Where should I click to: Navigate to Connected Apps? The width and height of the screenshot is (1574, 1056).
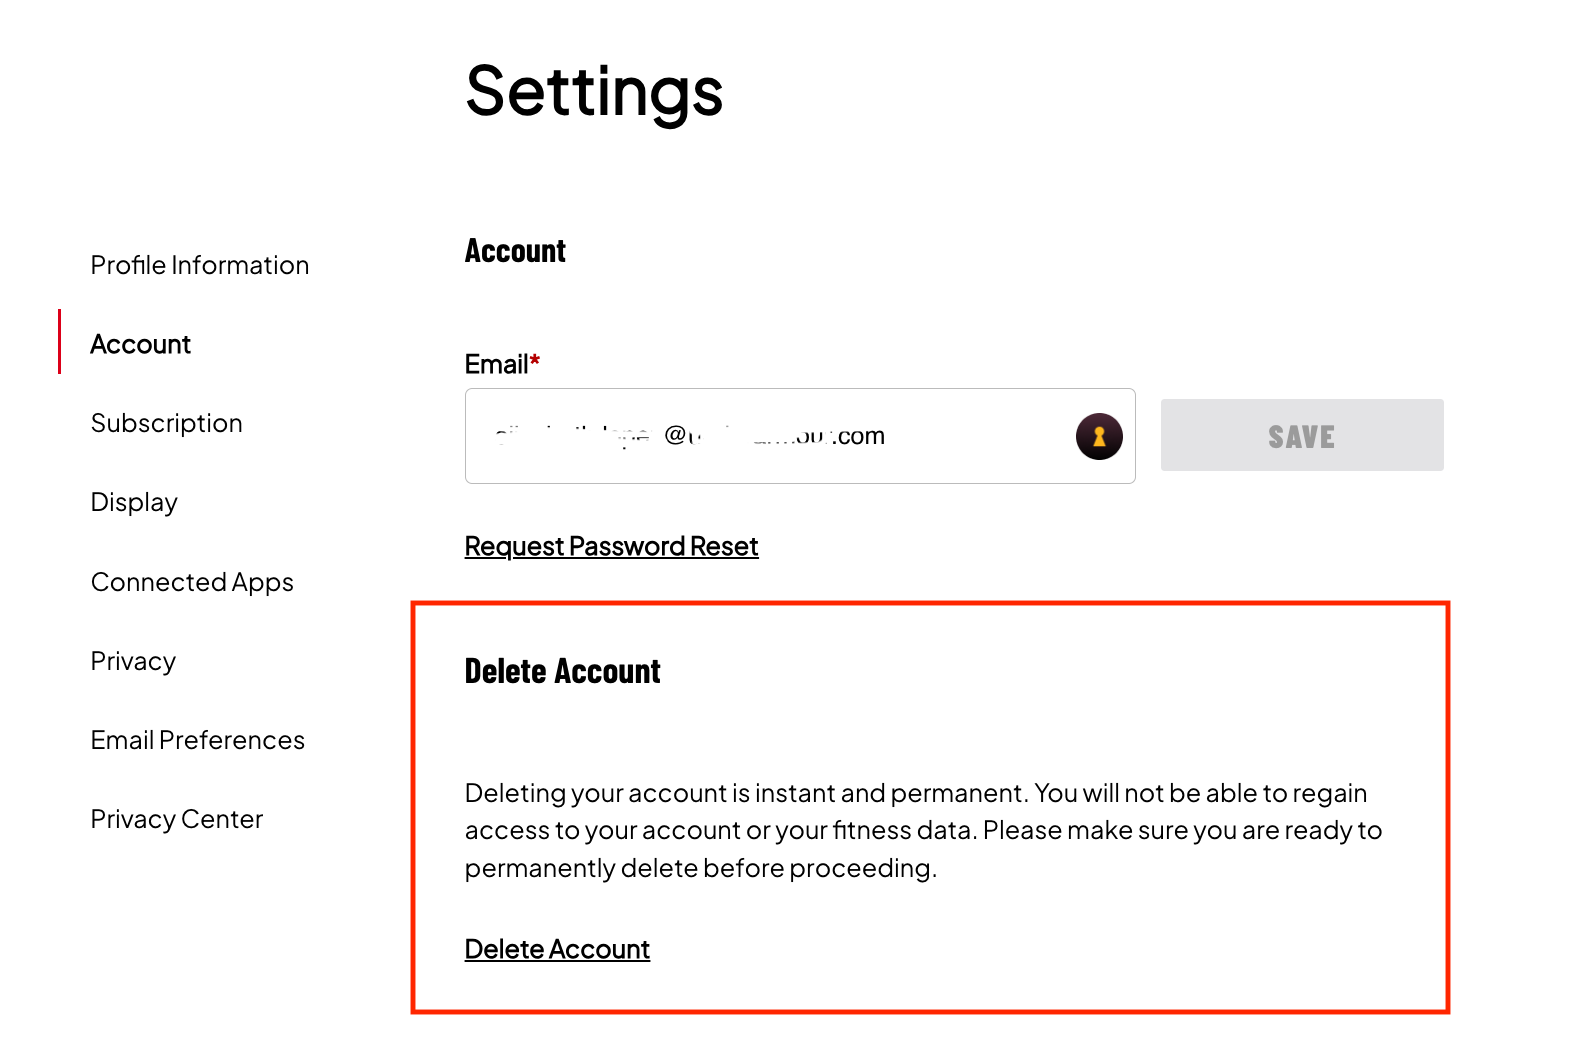(192, 582)
